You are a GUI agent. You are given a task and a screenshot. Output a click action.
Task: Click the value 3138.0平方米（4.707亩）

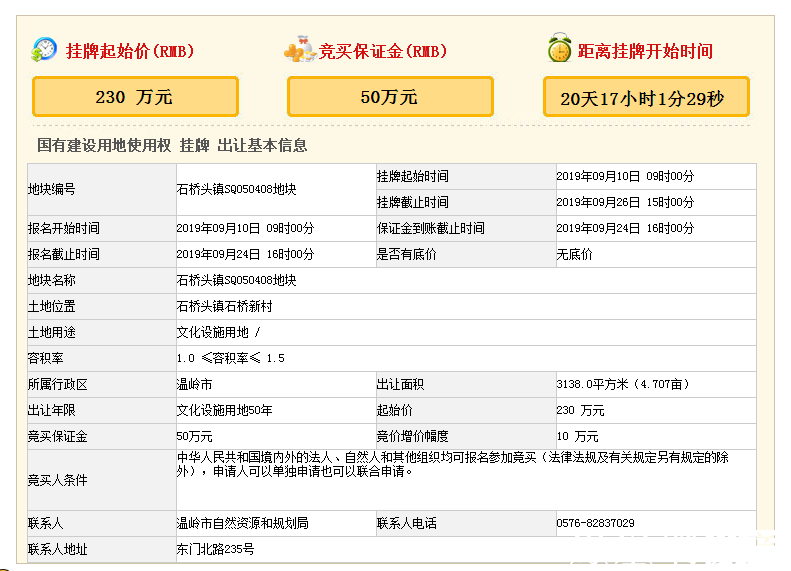[x=623, y=384]
